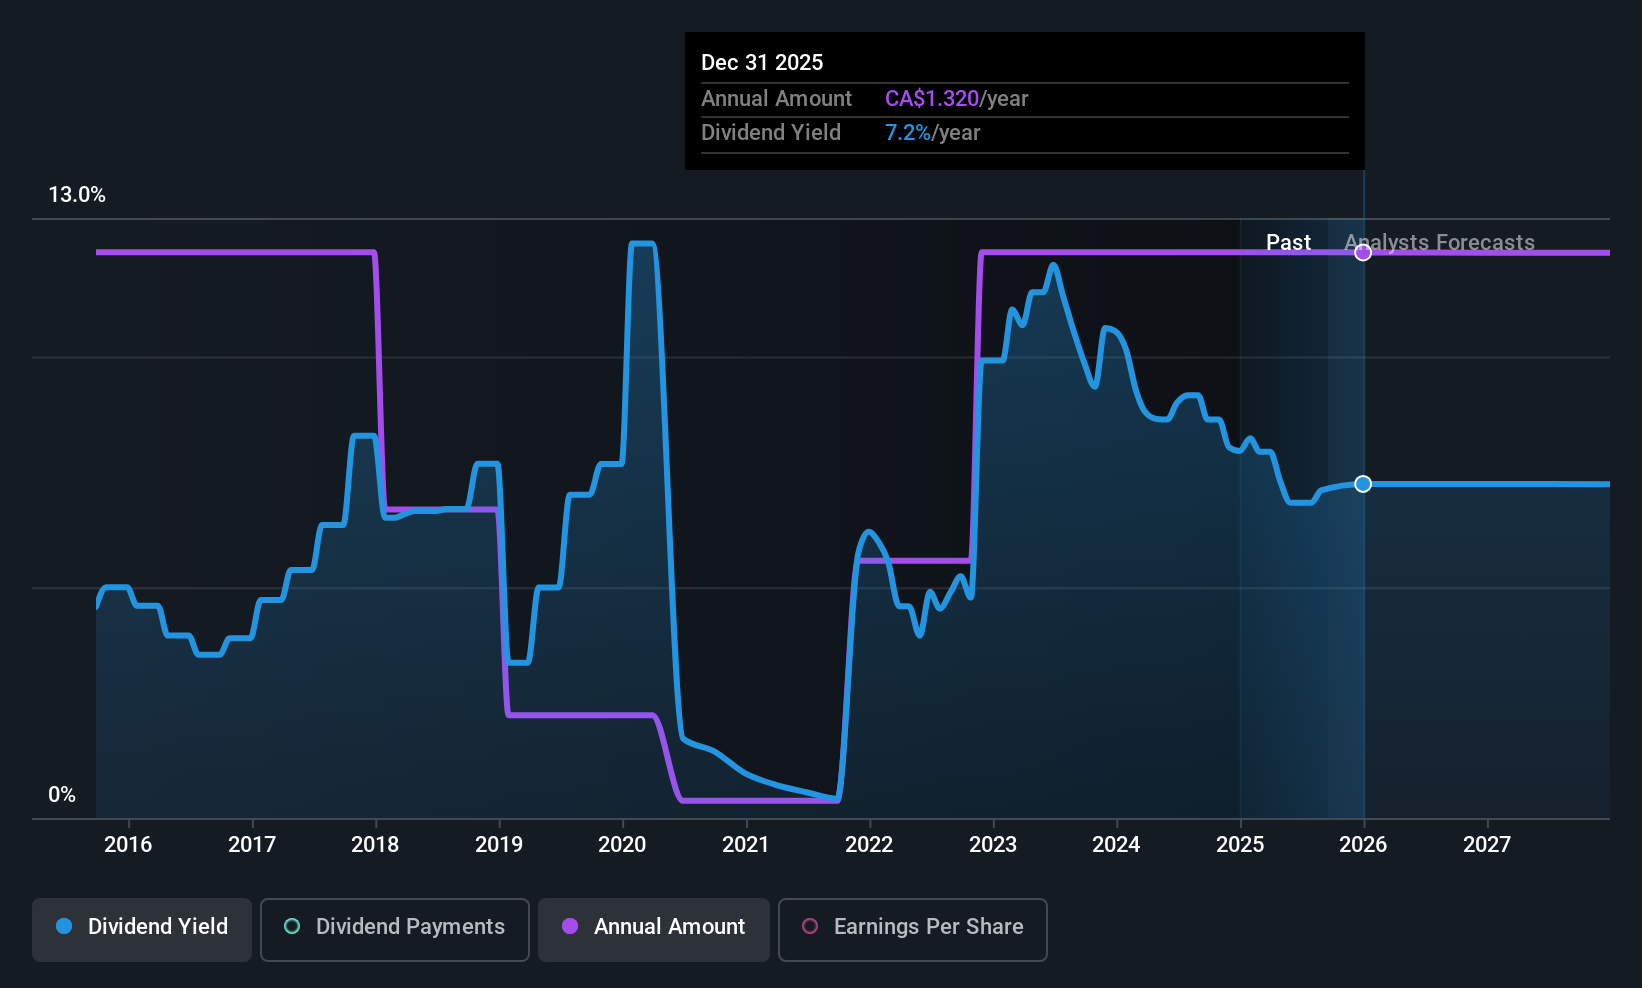
Task: Click the 2019 x-axis year label
Action: 499,845
